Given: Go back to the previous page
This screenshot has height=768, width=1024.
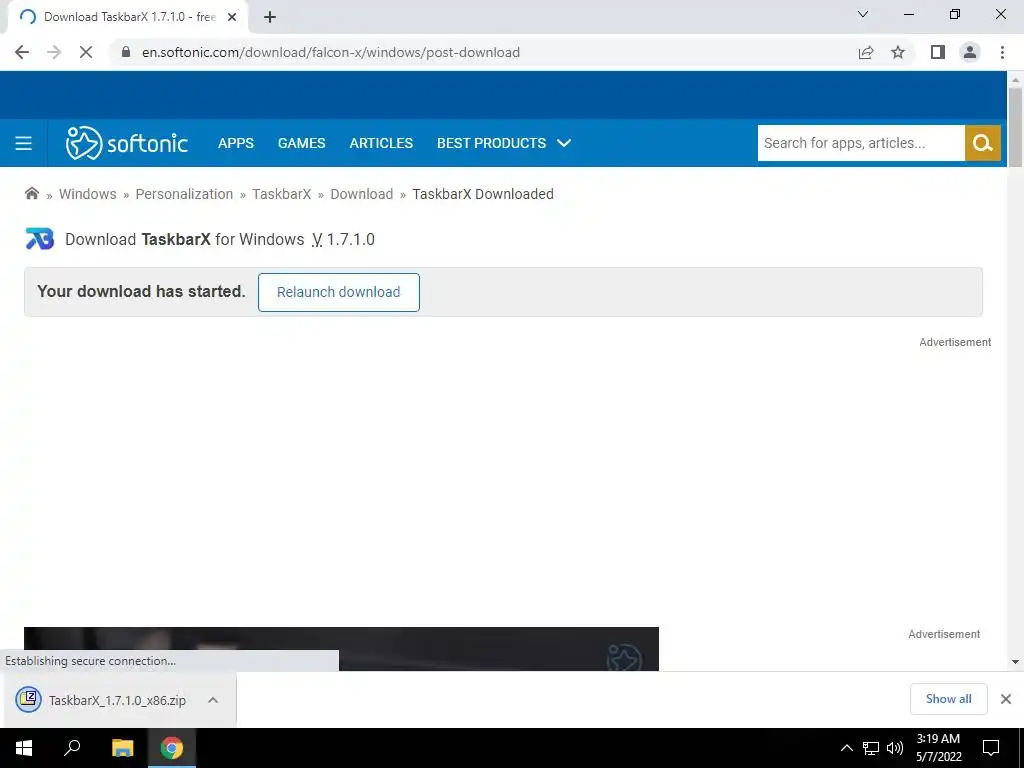Looking at the screenshot, I should pos(22,52).
